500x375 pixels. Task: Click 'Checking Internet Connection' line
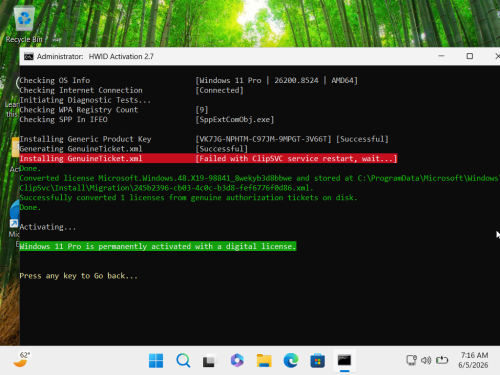(x=81, y=90)
